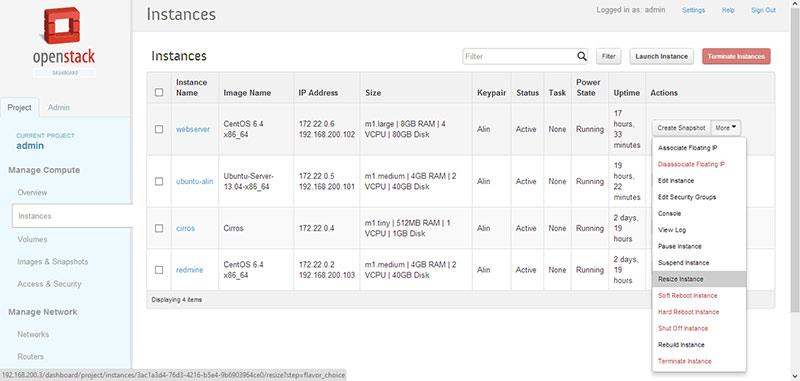This screenshot has width=800, height=381.
Task: Open the redmine instance link
Action: click(190, 270)
